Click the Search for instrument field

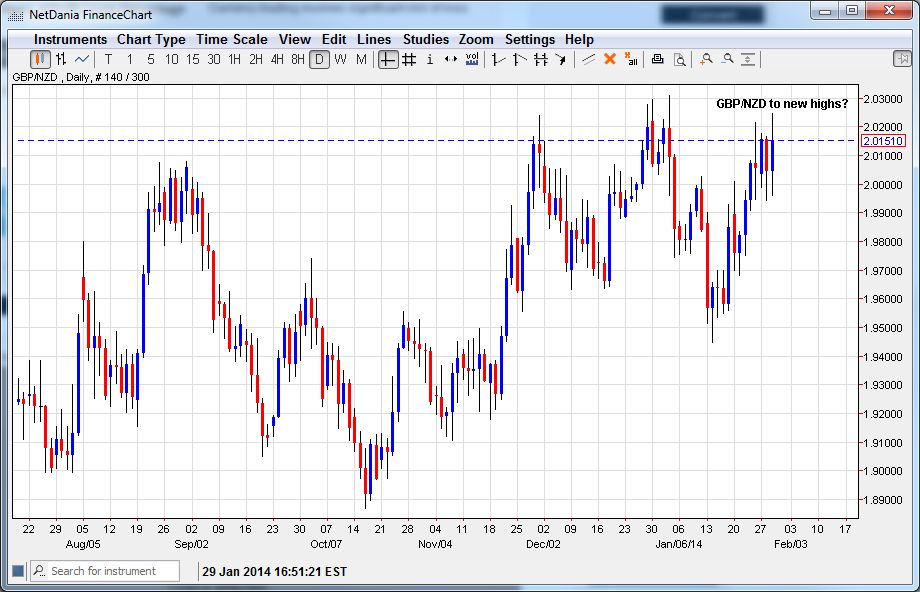coord(105,571)
